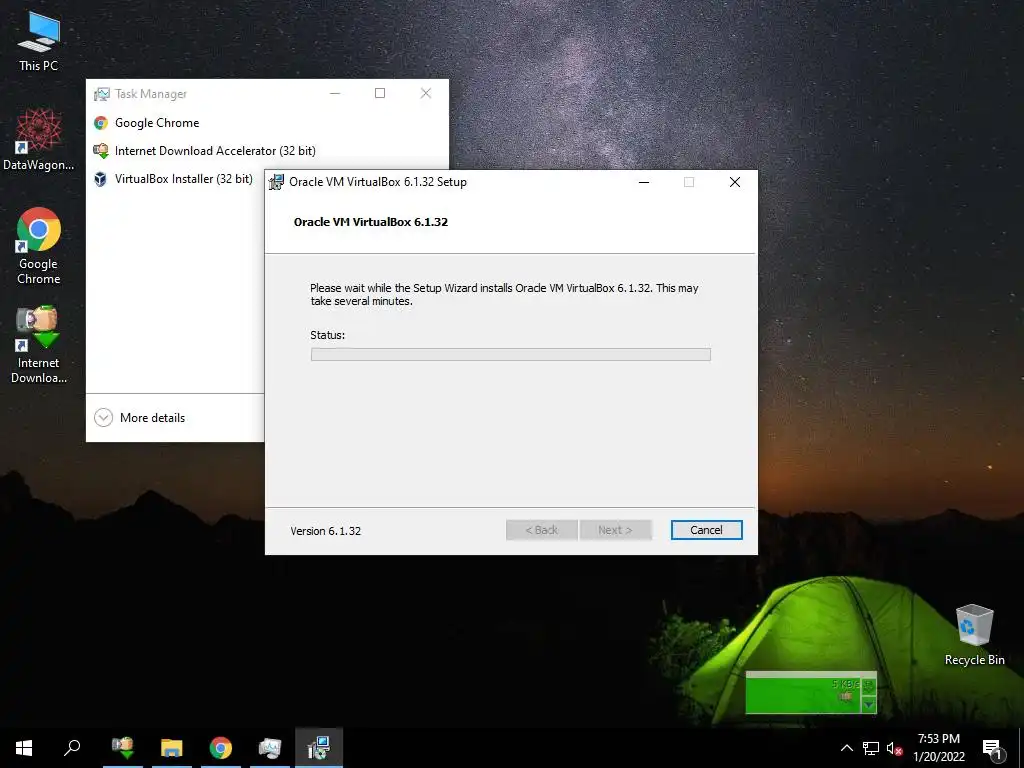The width and height of the screenshot is (1024, 768).
Task: Open Internet Download Accelerator desktop shortcut
Action: (39, 345)
